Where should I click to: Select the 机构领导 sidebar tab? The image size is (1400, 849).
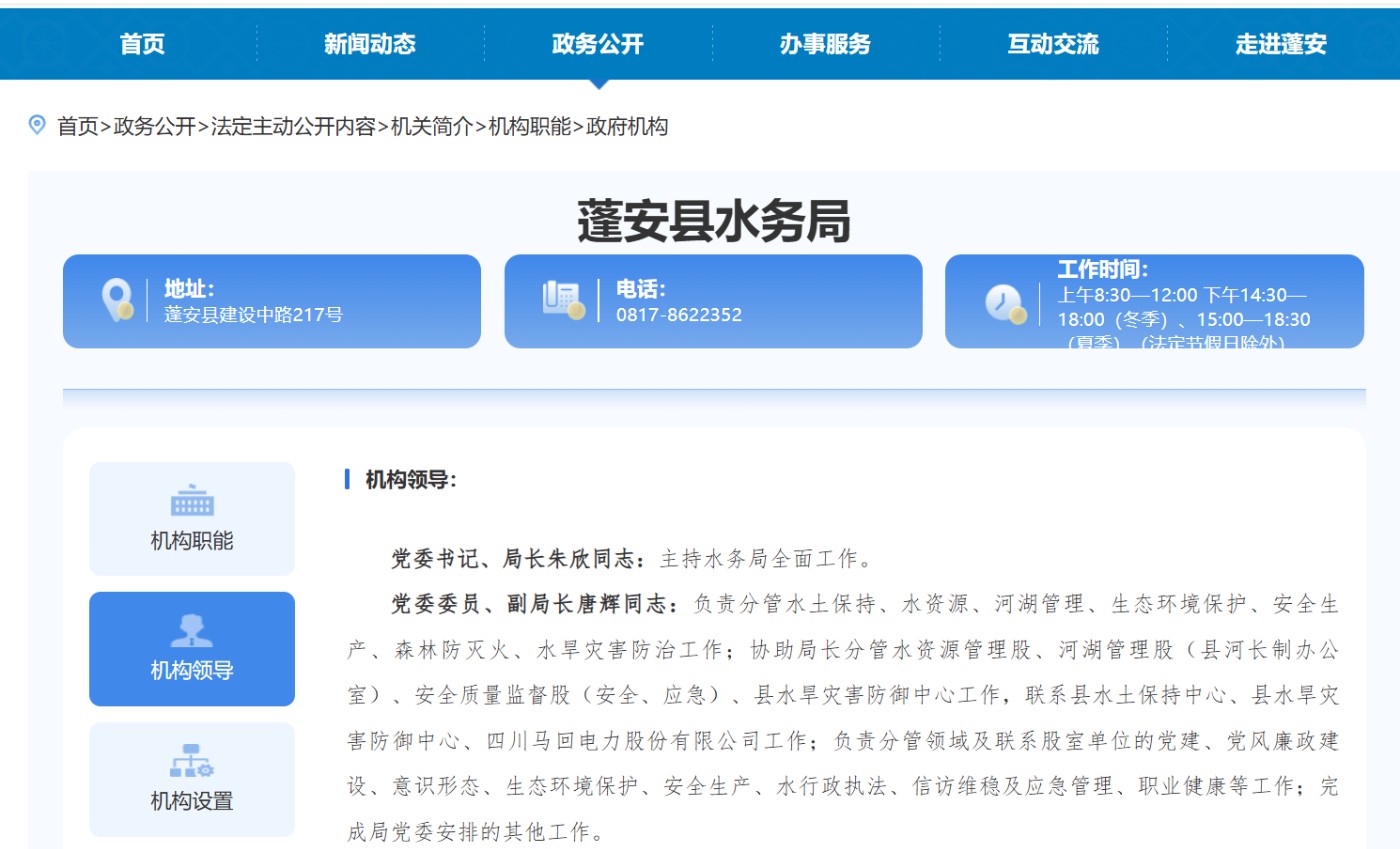click(192, 649)
